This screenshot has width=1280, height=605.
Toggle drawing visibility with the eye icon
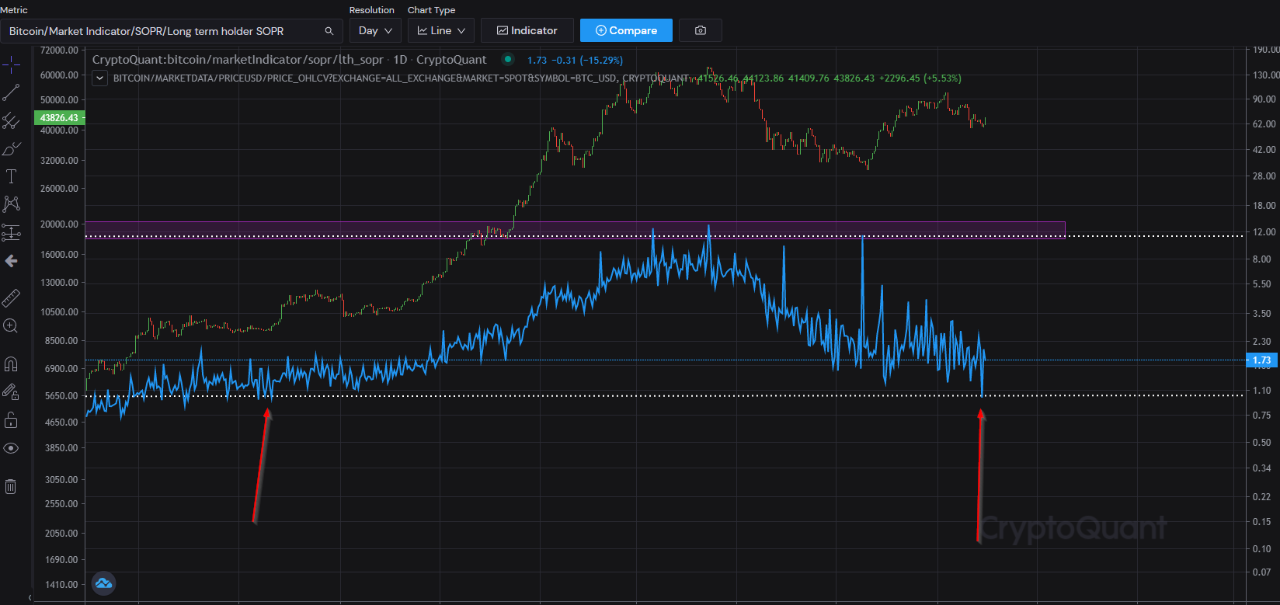12,448
